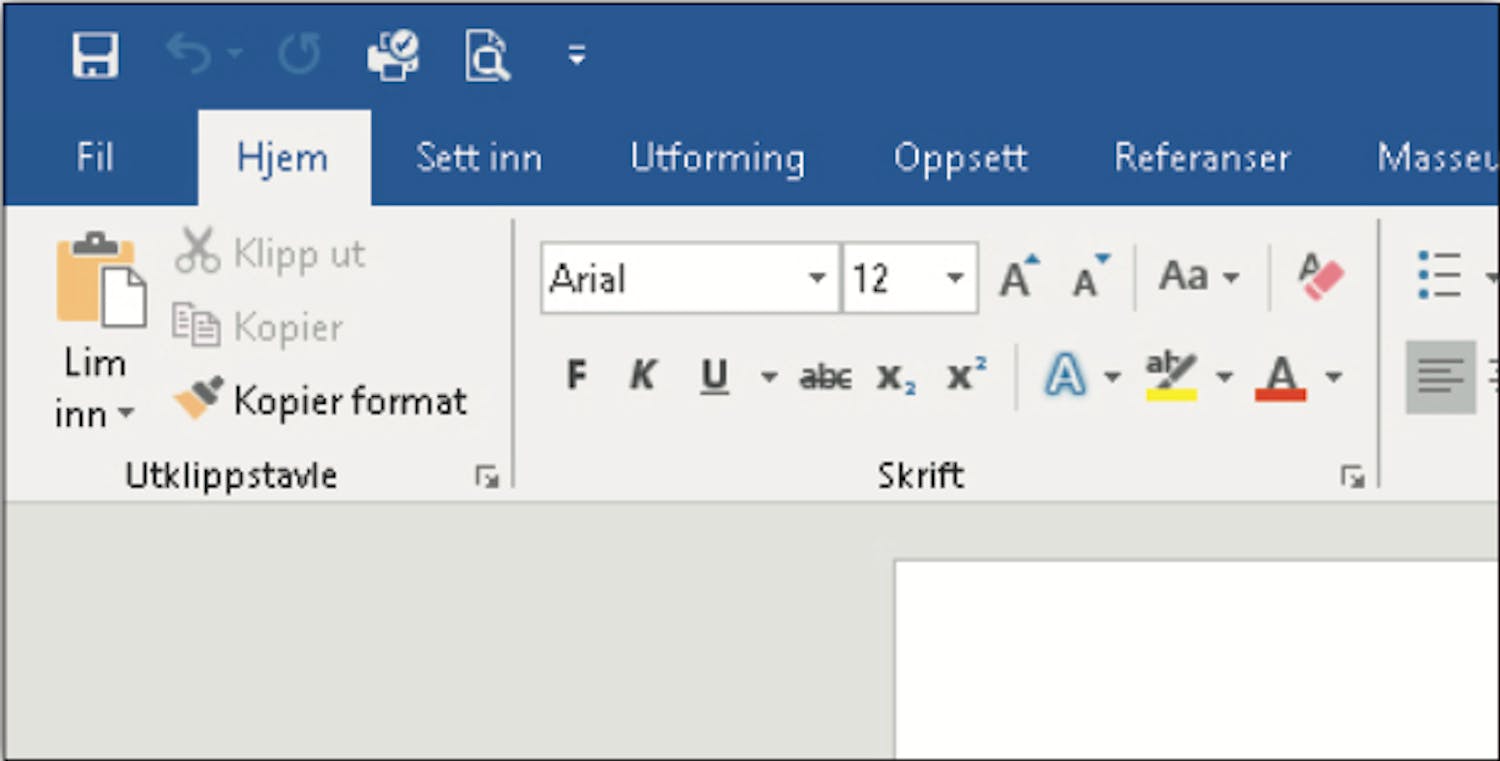Click the Save floppy disk icon
1500x761 pixels.
pos(95,54)
